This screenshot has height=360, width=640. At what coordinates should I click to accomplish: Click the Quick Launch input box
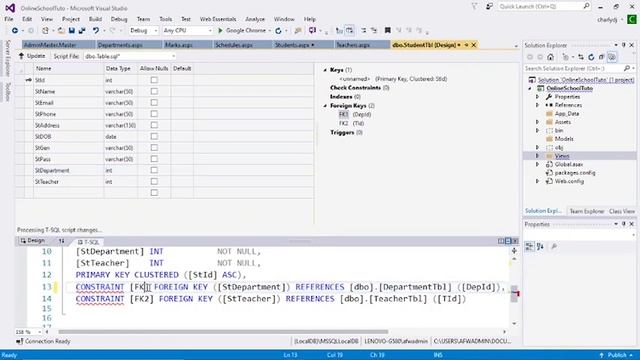click(x=540, y=7)
